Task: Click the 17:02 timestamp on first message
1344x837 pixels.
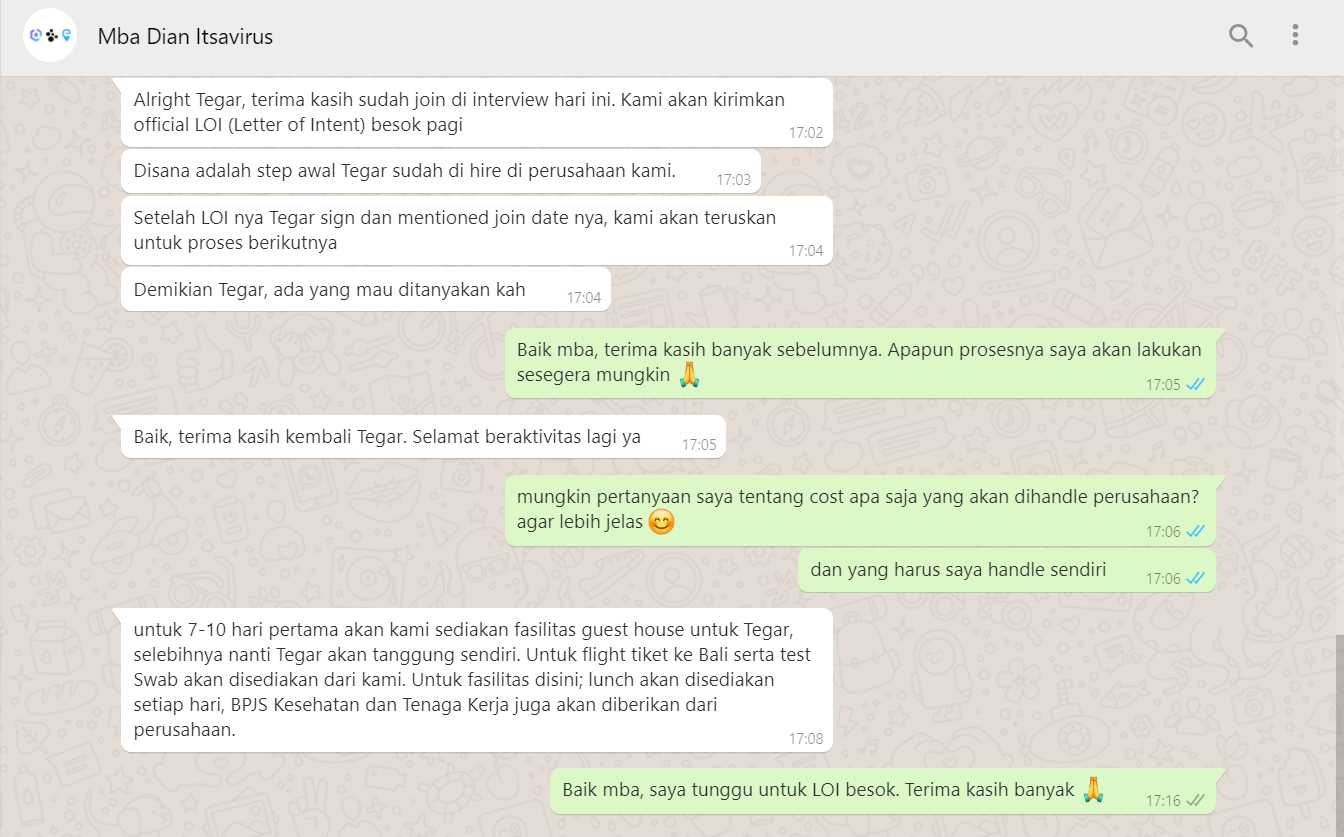Action: [x=805, y=132]
